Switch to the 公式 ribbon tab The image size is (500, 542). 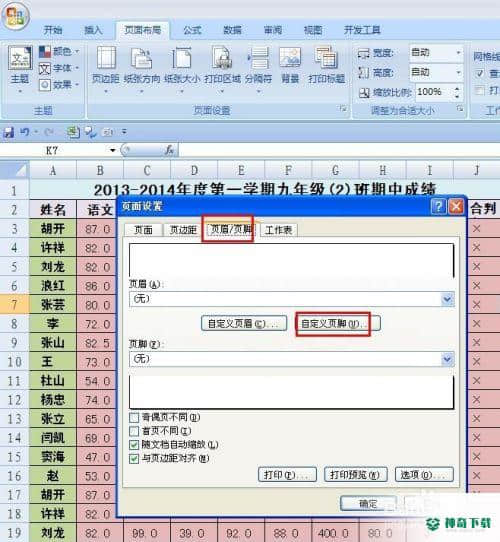tap(192, 30)
